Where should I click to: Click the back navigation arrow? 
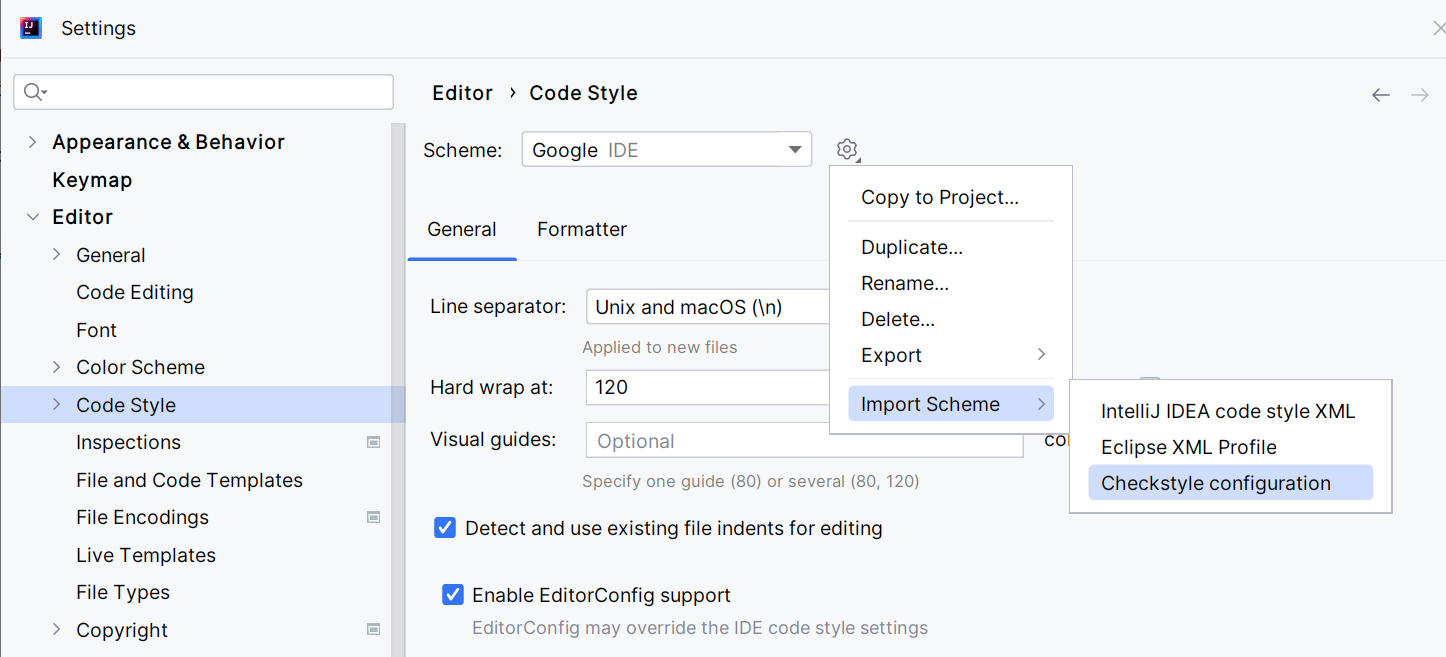click(x=1381, y=95)
